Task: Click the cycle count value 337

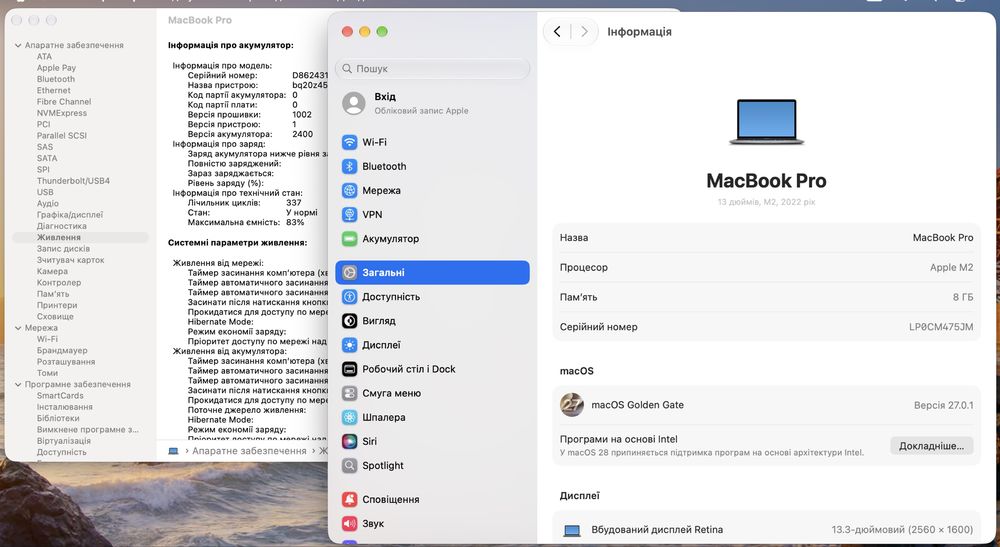Action: [293, 203]
